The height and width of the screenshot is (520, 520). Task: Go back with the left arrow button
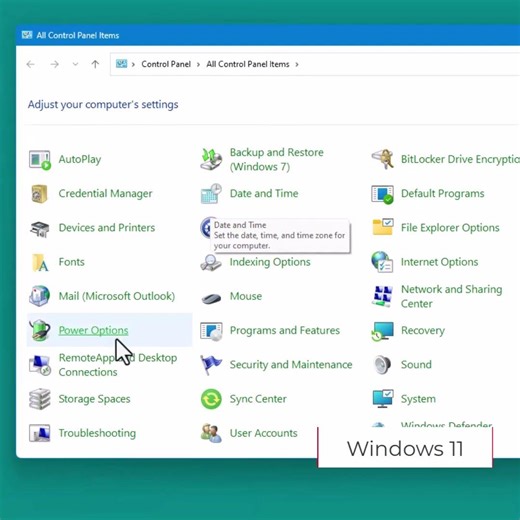point(31,64)
